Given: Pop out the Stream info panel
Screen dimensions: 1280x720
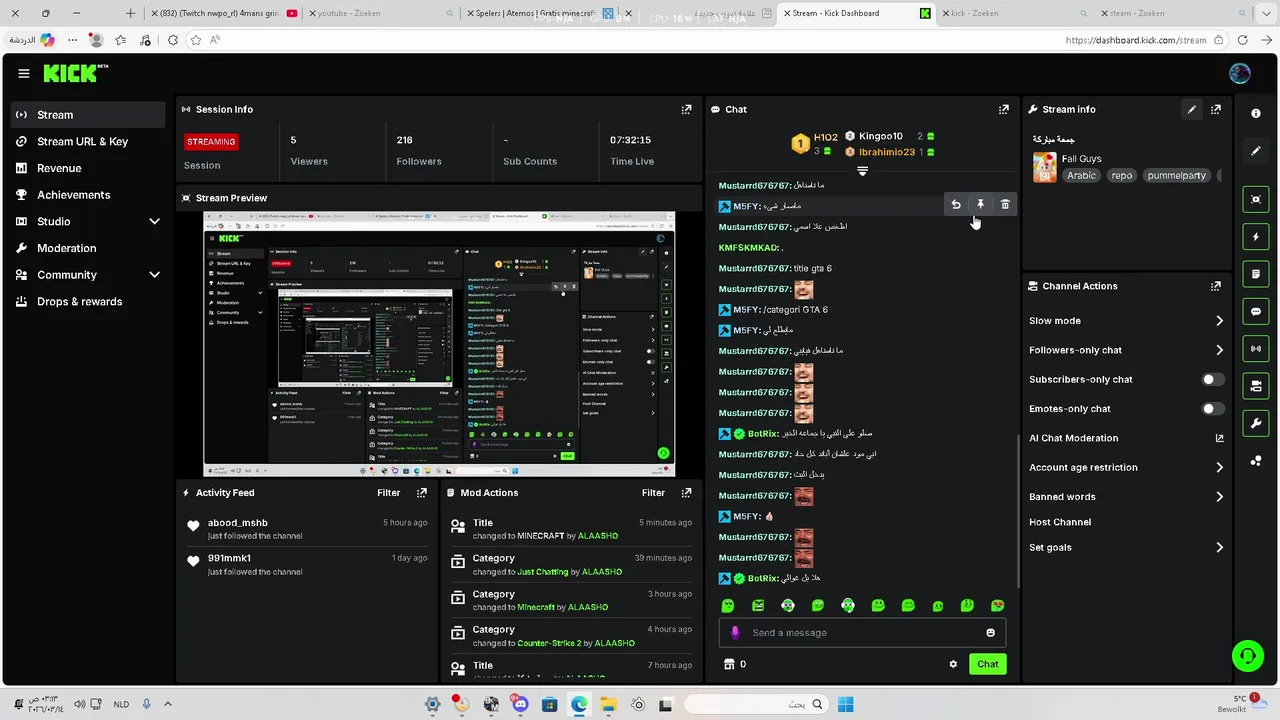Looking at the screenshot, I should [1216, 109].
